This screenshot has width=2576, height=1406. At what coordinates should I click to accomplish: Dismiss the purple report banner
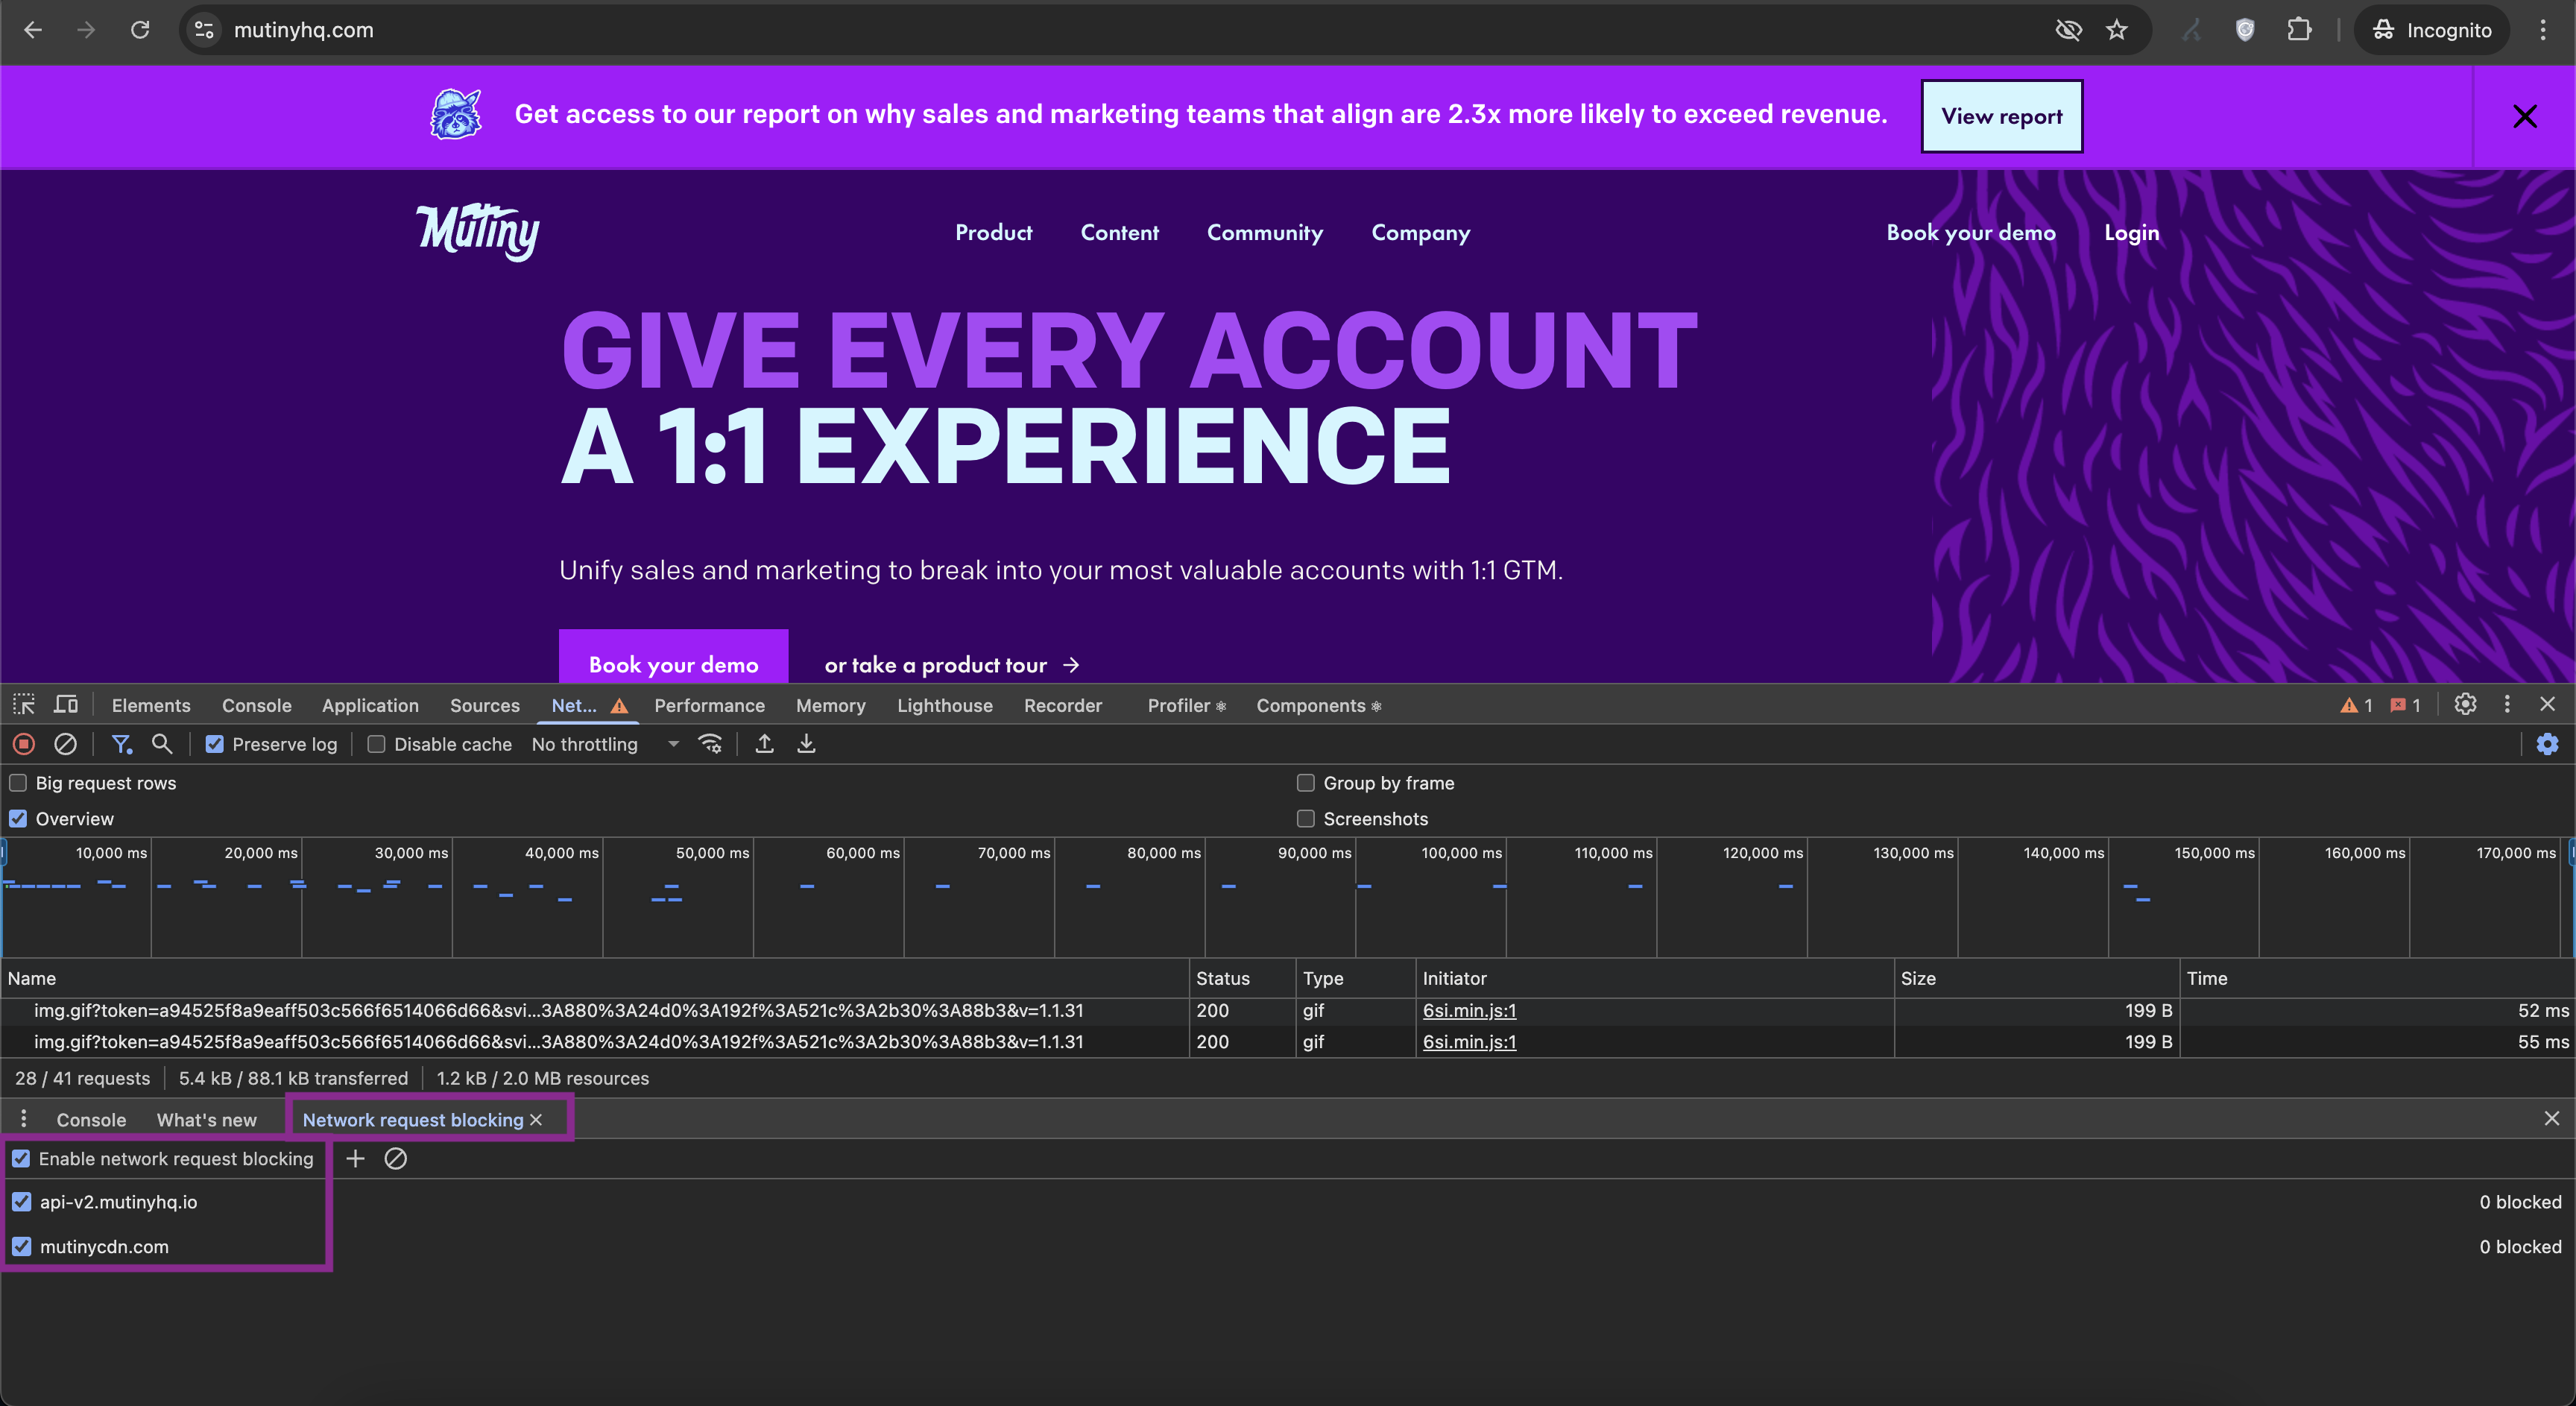(2525, 116)
